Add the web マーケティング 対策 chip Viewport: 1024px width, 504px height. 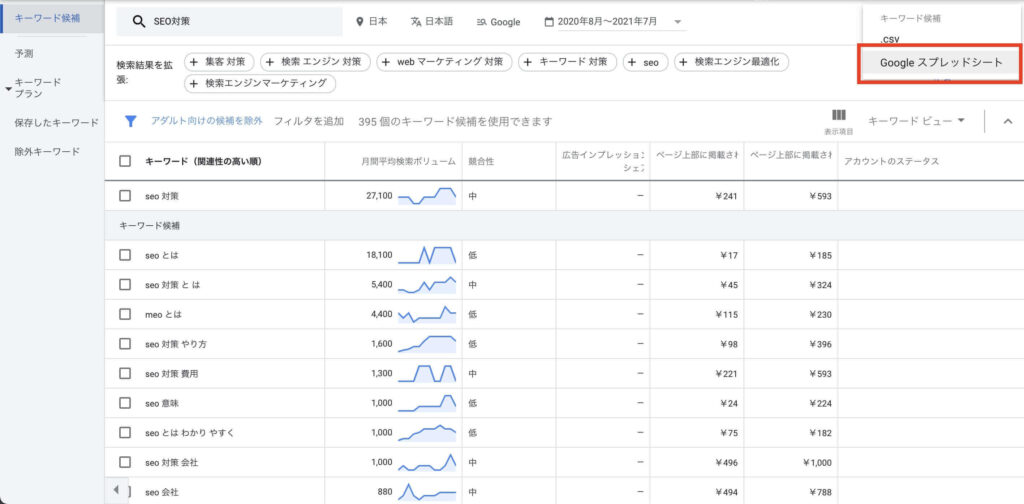444,62
